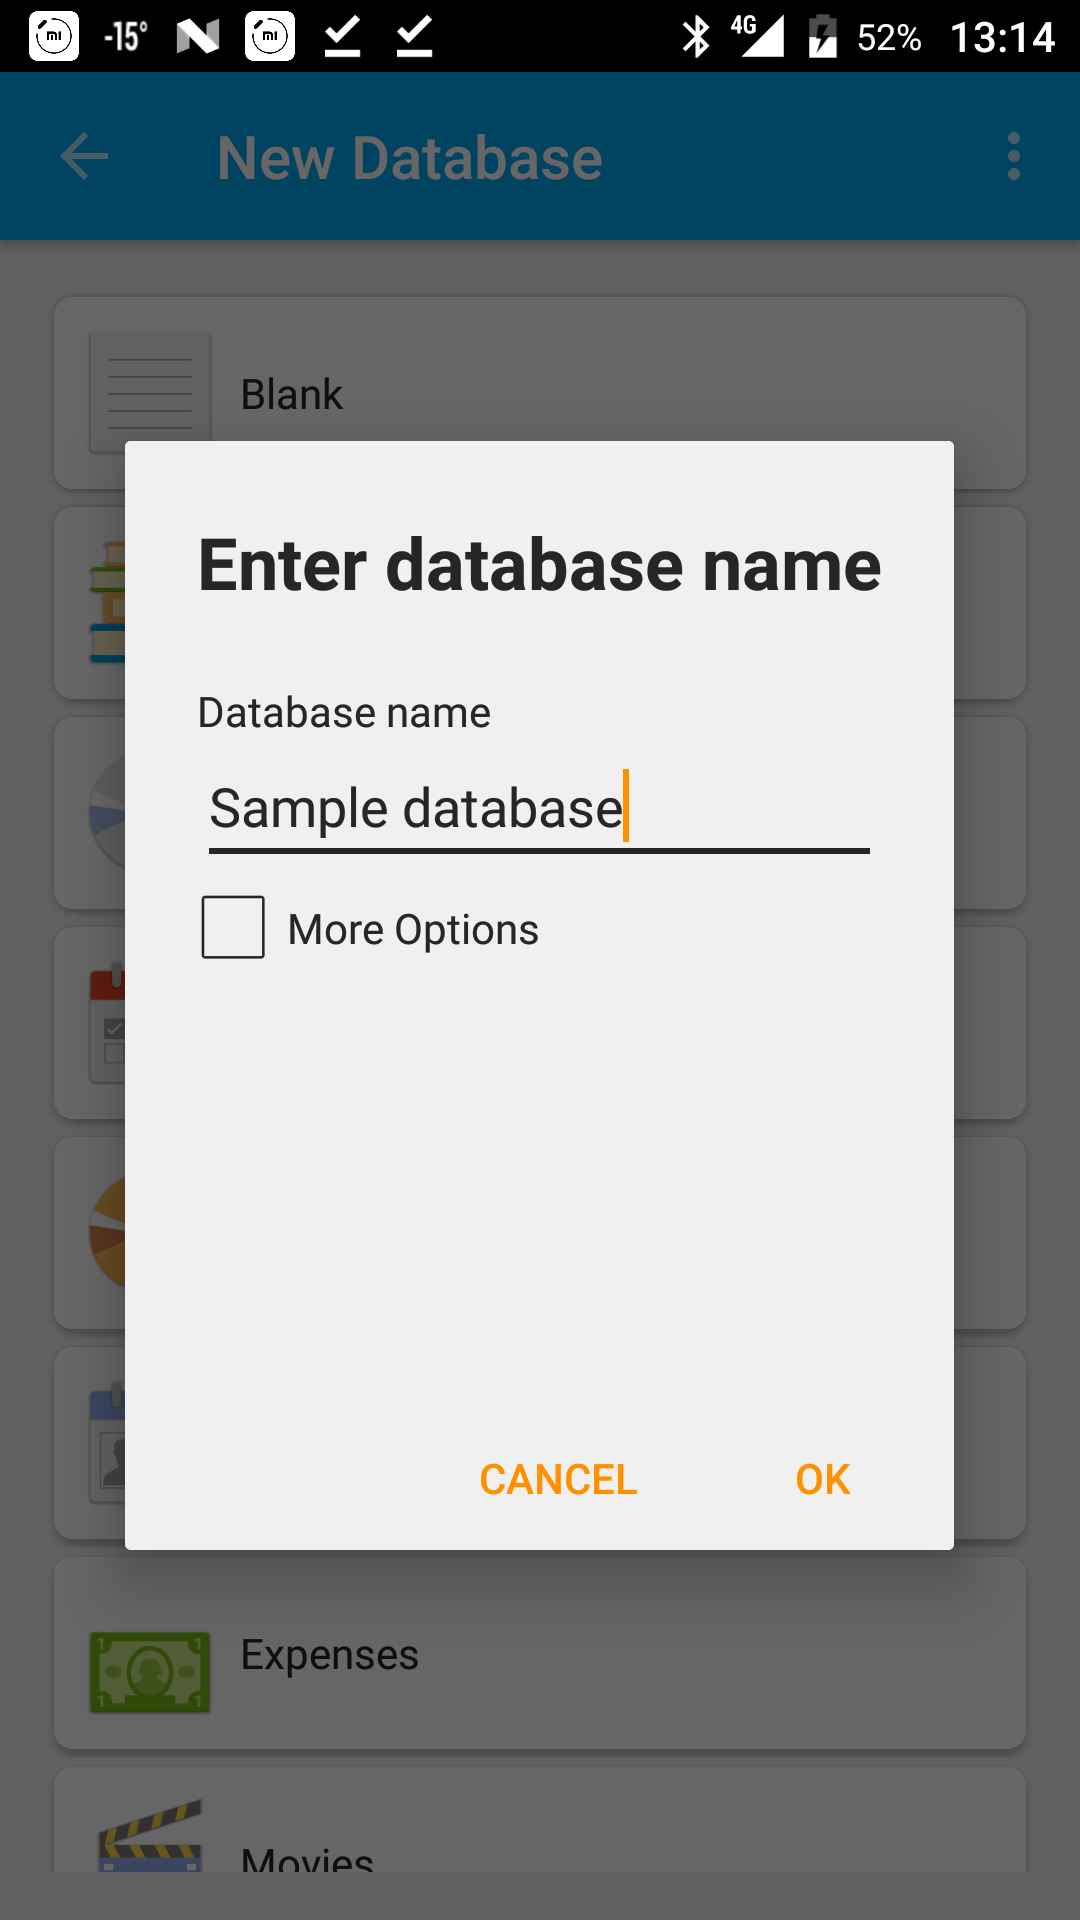Tick the More Options checkbox

point(233,927)
